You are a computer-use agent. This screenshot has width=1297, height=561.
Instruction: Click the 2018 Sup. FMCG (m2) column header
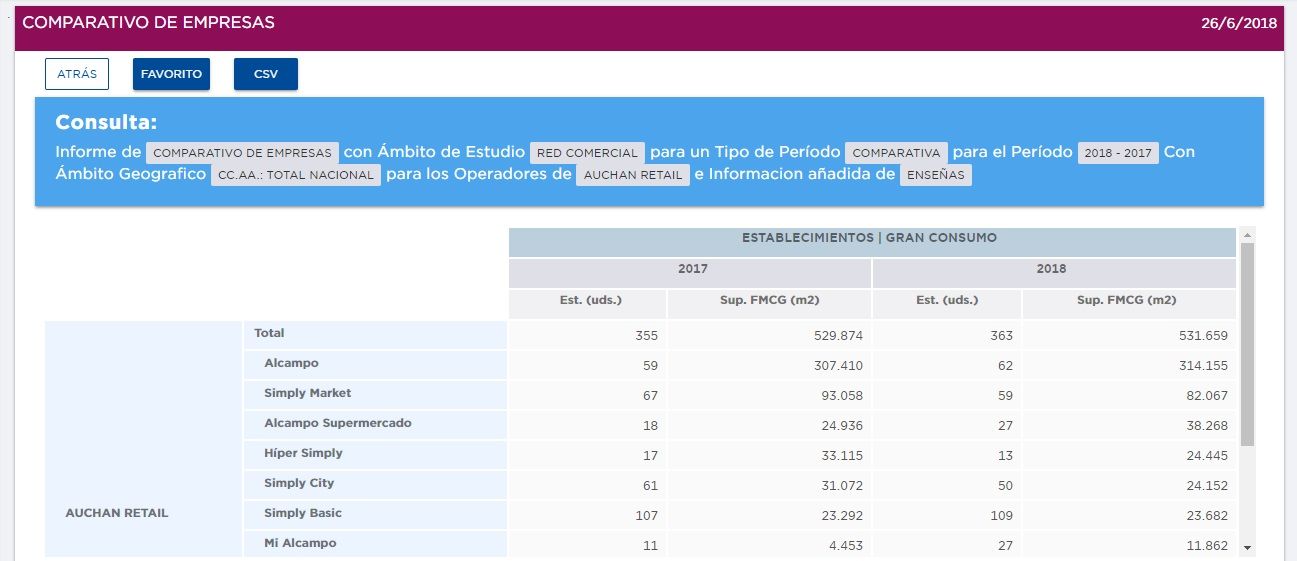[1129, 304]
